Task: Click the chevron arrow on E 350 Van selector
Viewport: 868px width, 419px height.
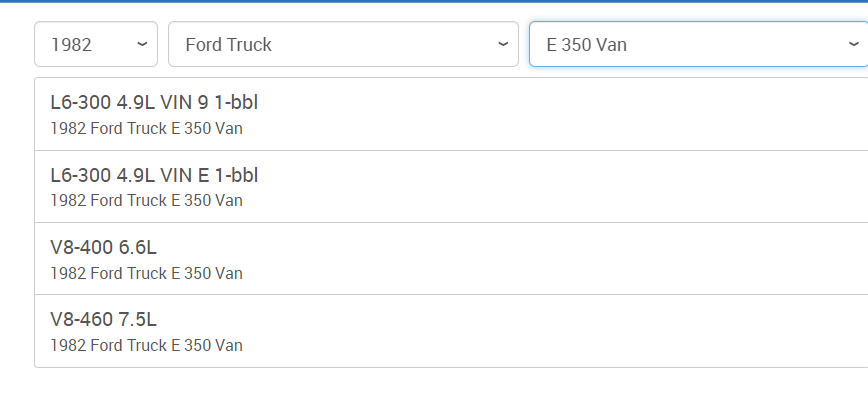Action: tap(853, 45)
